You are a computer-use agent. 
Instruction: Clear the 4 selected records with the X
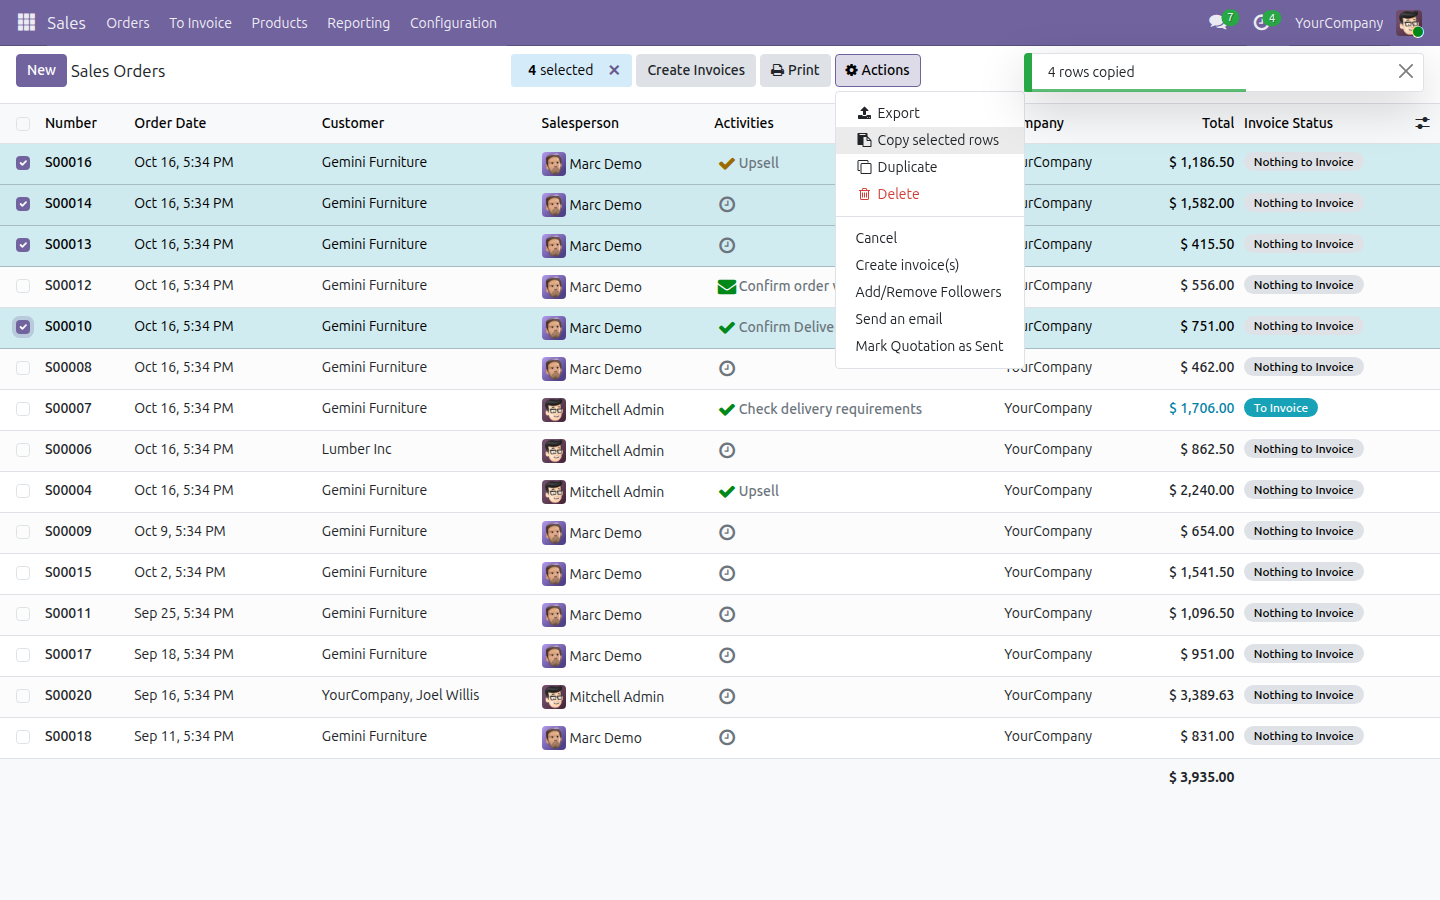point(614,70)
